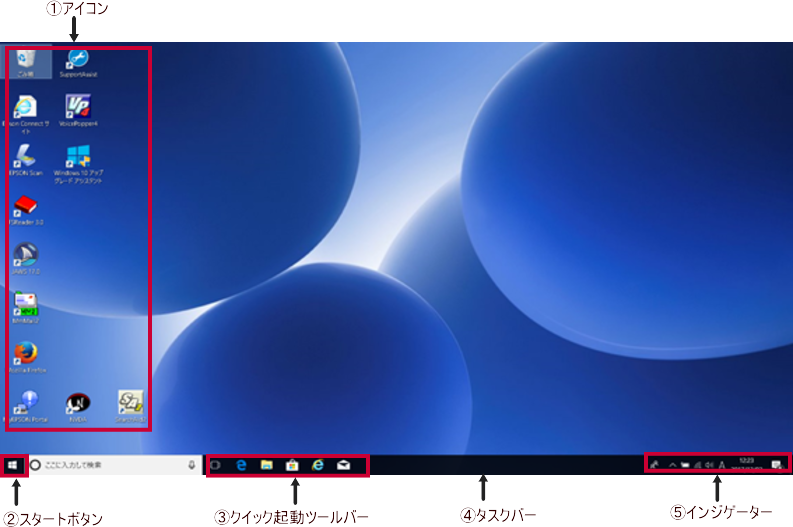This screenshot has height=527, width=793.
Task: Open the Mail app from the taskbar
Action: pyautogui.click(x=343, y=465)
